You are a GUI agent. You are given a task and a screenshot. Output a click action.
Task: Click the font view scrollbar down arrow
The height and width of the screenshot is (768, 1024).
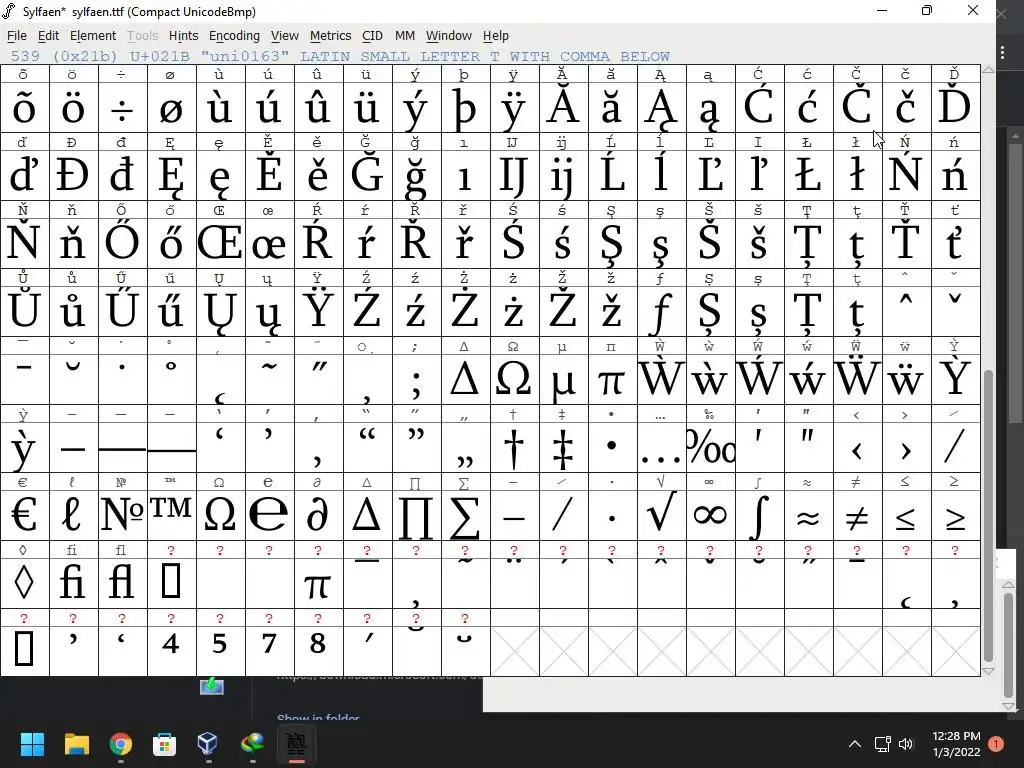(988, 671)
